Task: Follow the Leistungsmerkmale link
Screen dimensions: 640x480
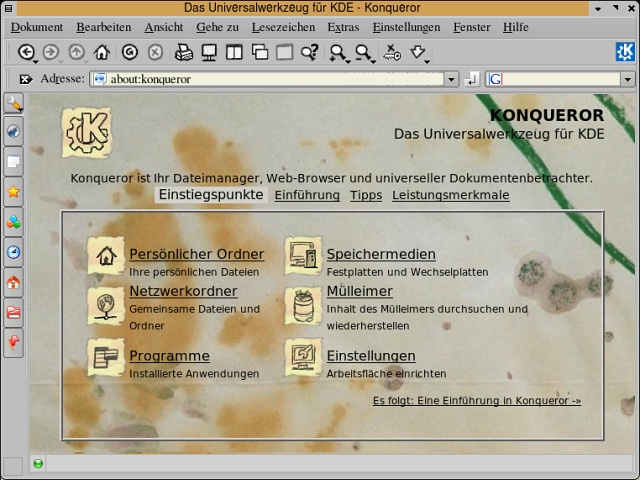Action: 451,195
